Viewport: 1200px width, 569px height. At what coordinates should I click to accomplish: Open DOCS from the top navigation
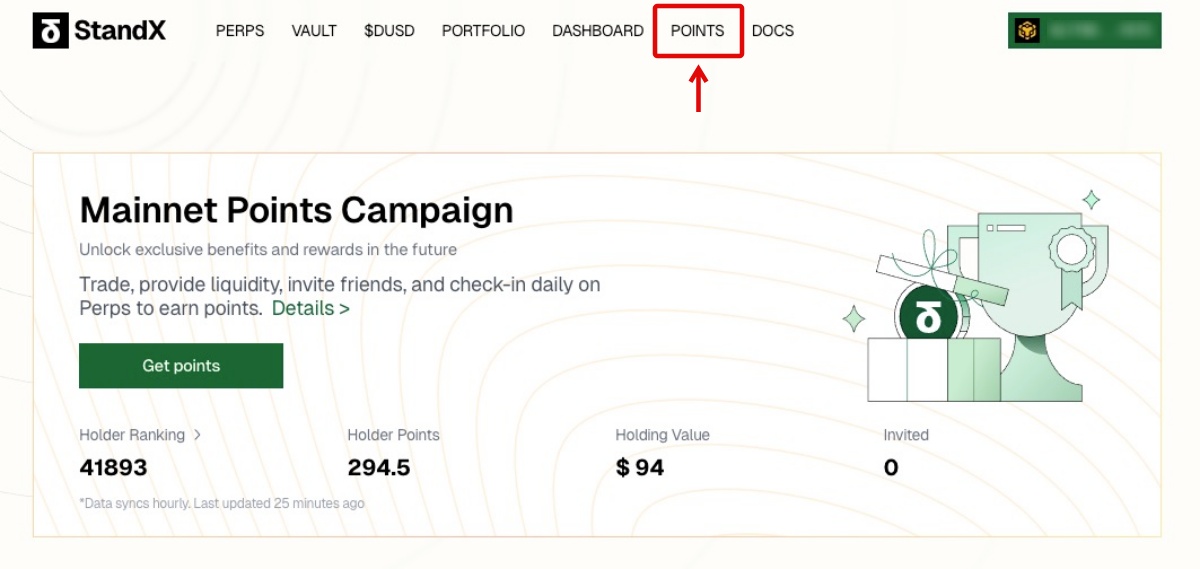pyautogui.click(x=773, y=31)
